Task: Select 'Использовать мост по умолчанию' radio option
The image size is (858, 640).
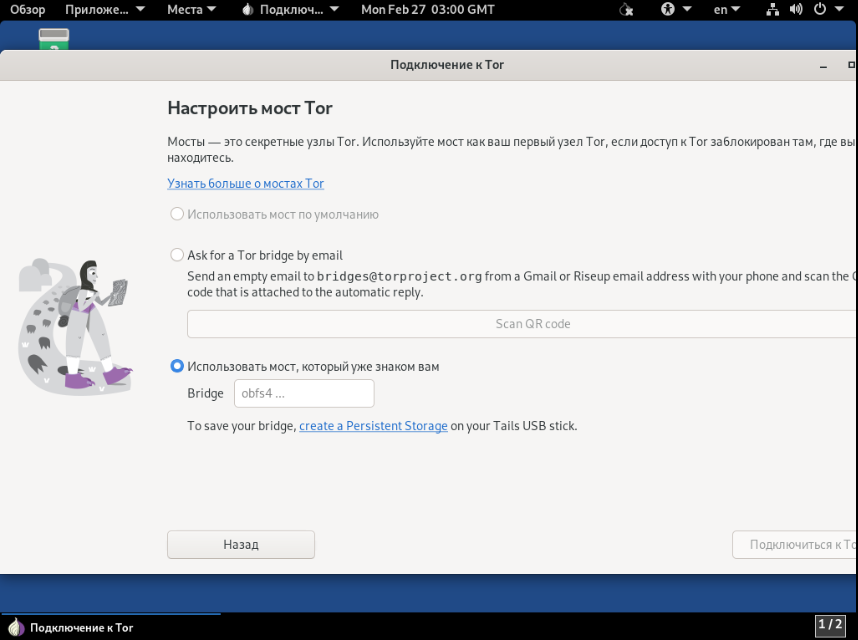Action: point(177,214)
